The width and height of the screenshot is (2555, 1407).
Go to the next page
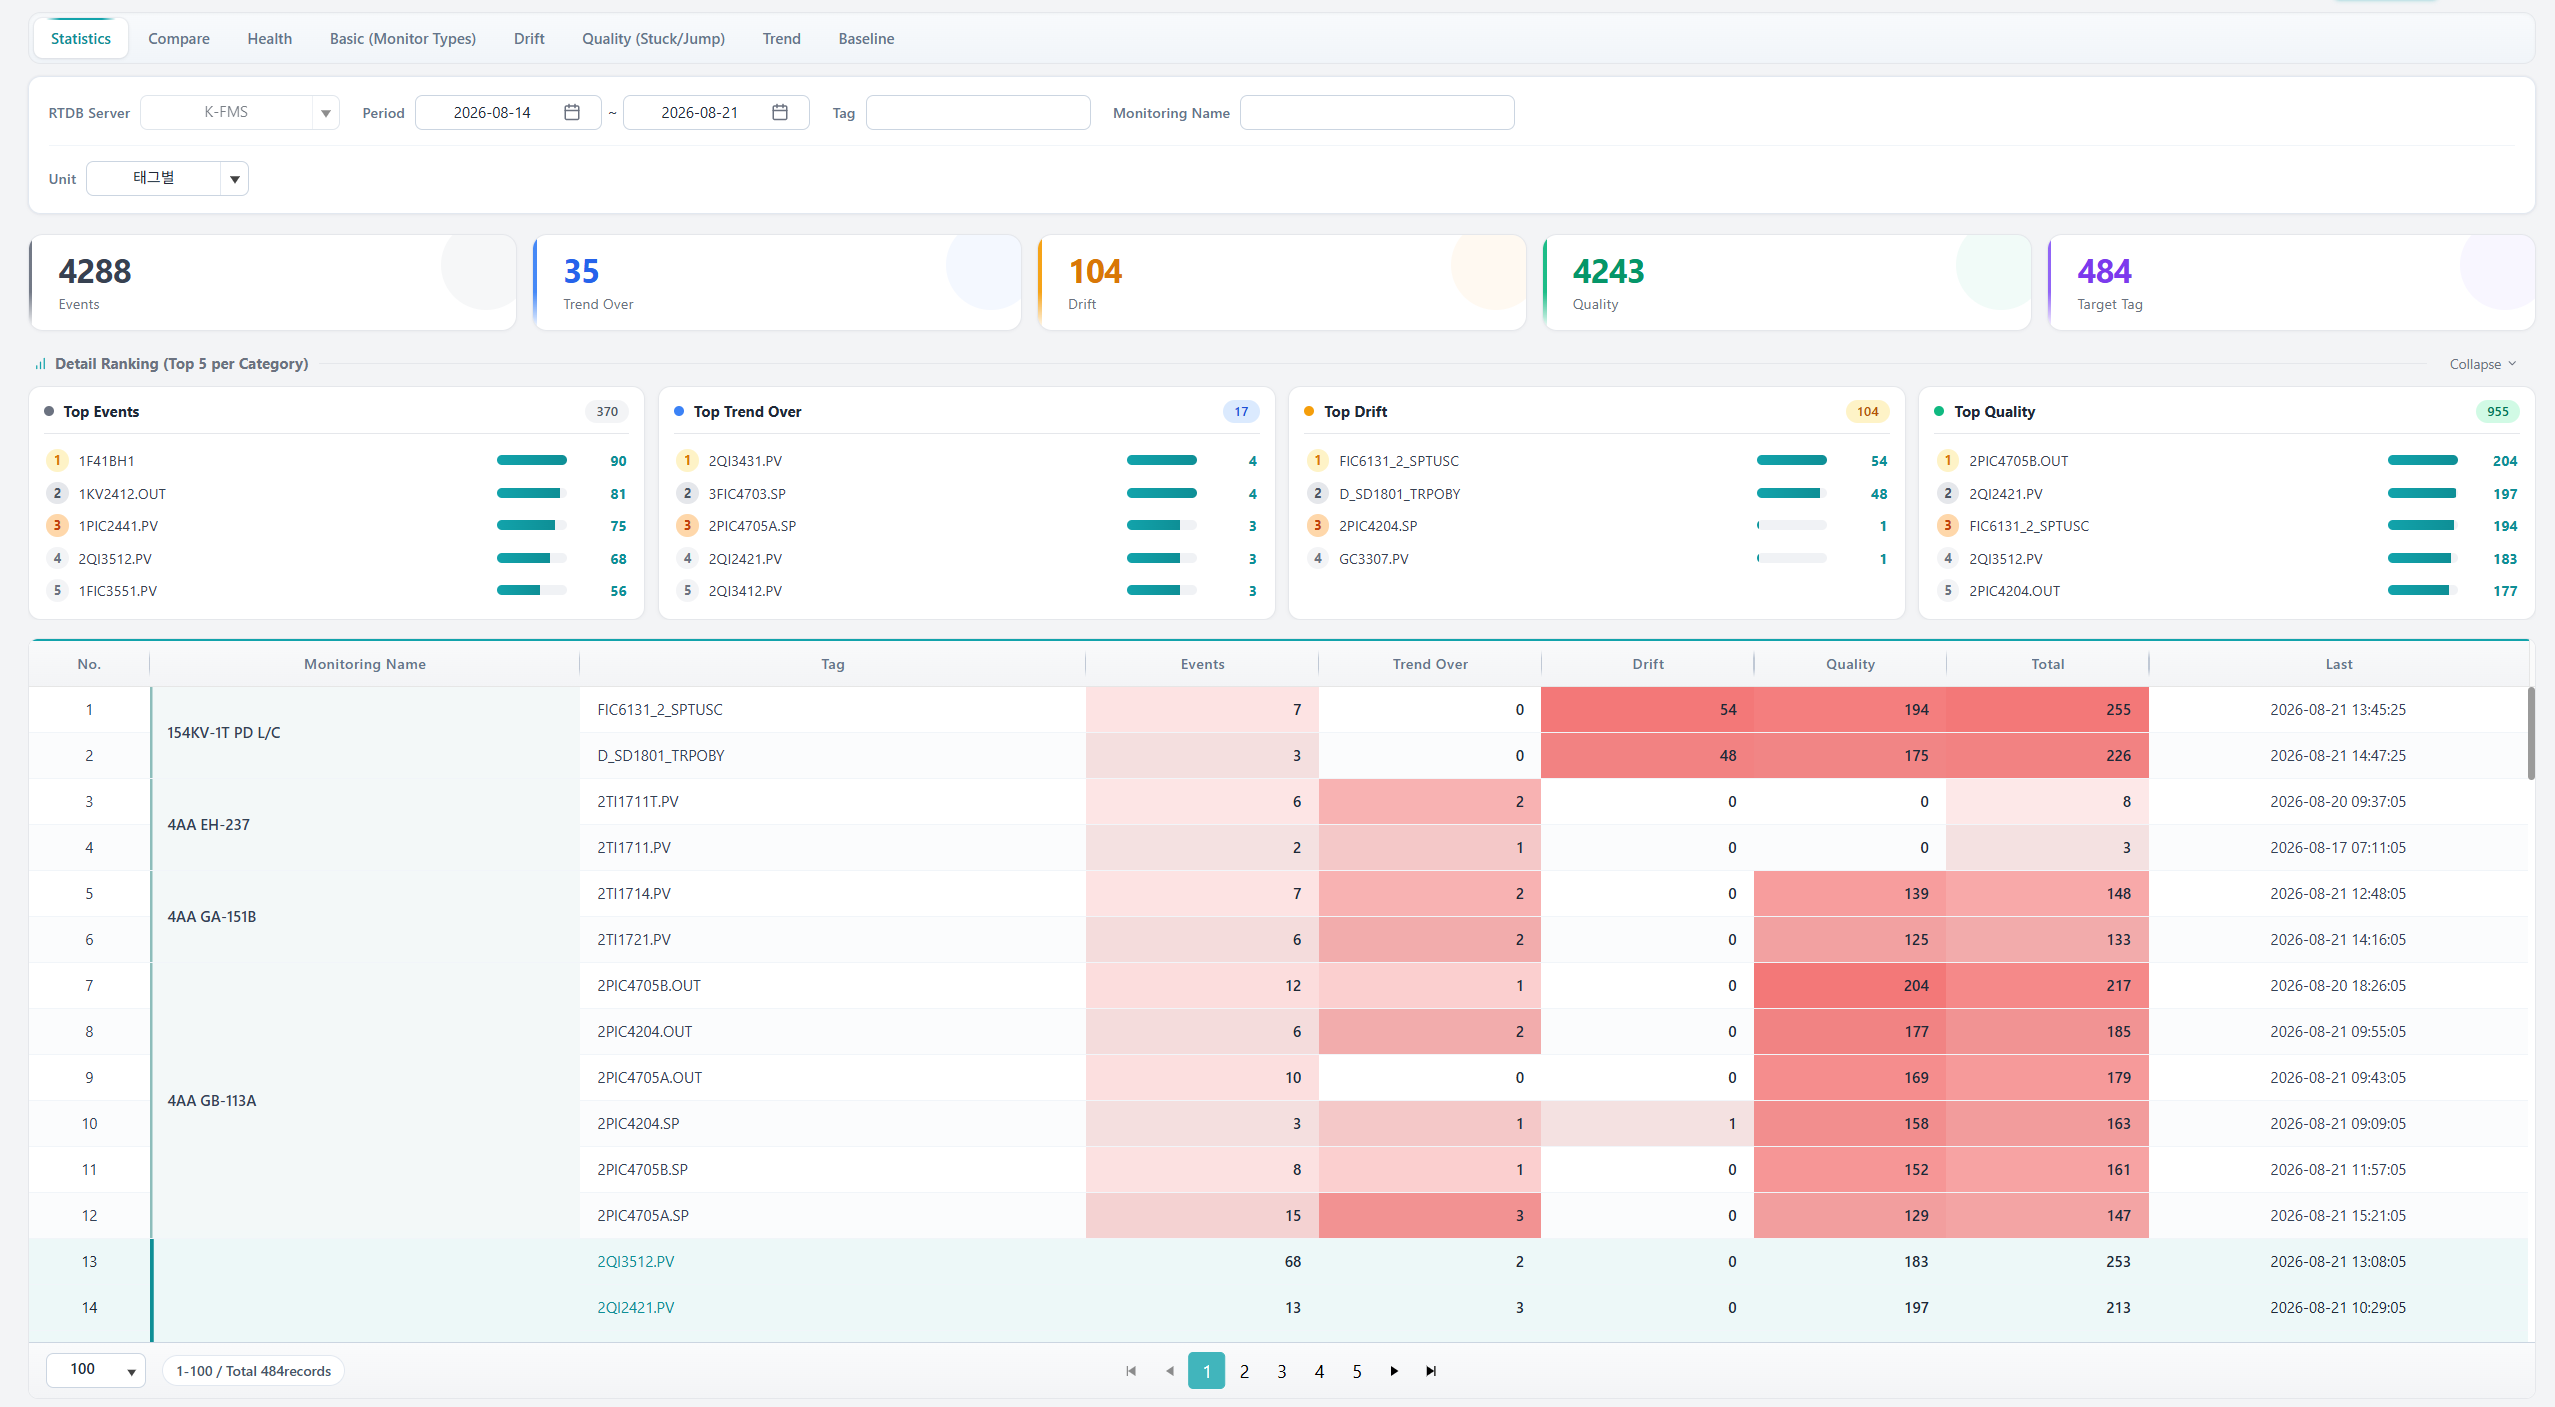coord(1394,1371)
